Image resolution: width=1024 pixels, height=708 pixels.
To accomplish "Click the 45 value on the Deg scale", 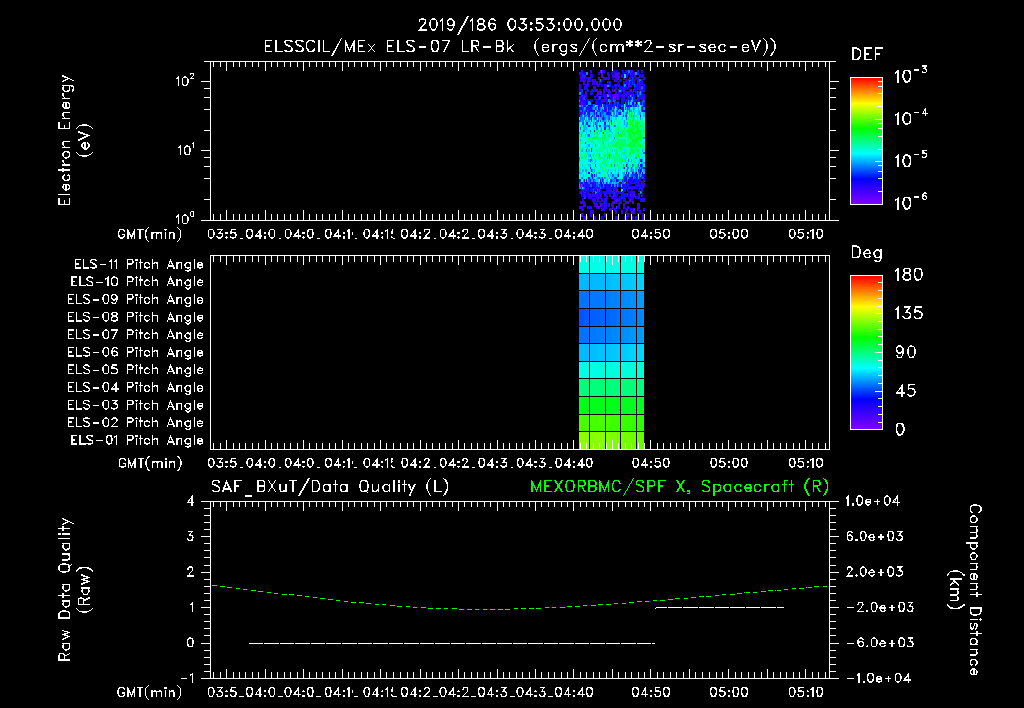I will [906, 391].
